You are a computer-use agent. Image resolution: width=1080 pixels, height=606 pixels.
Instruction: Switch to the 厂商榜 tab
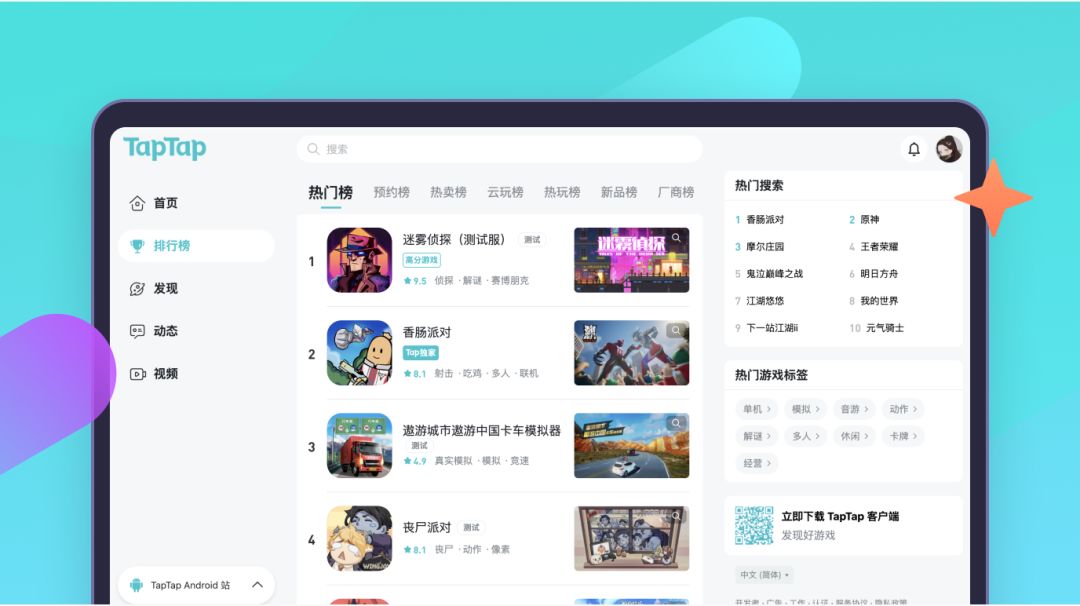[676, 192]
